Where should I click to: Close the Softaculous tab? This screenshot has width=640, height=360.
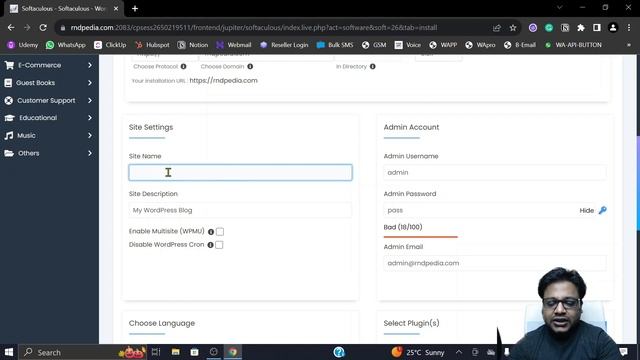tap(116, 9)
